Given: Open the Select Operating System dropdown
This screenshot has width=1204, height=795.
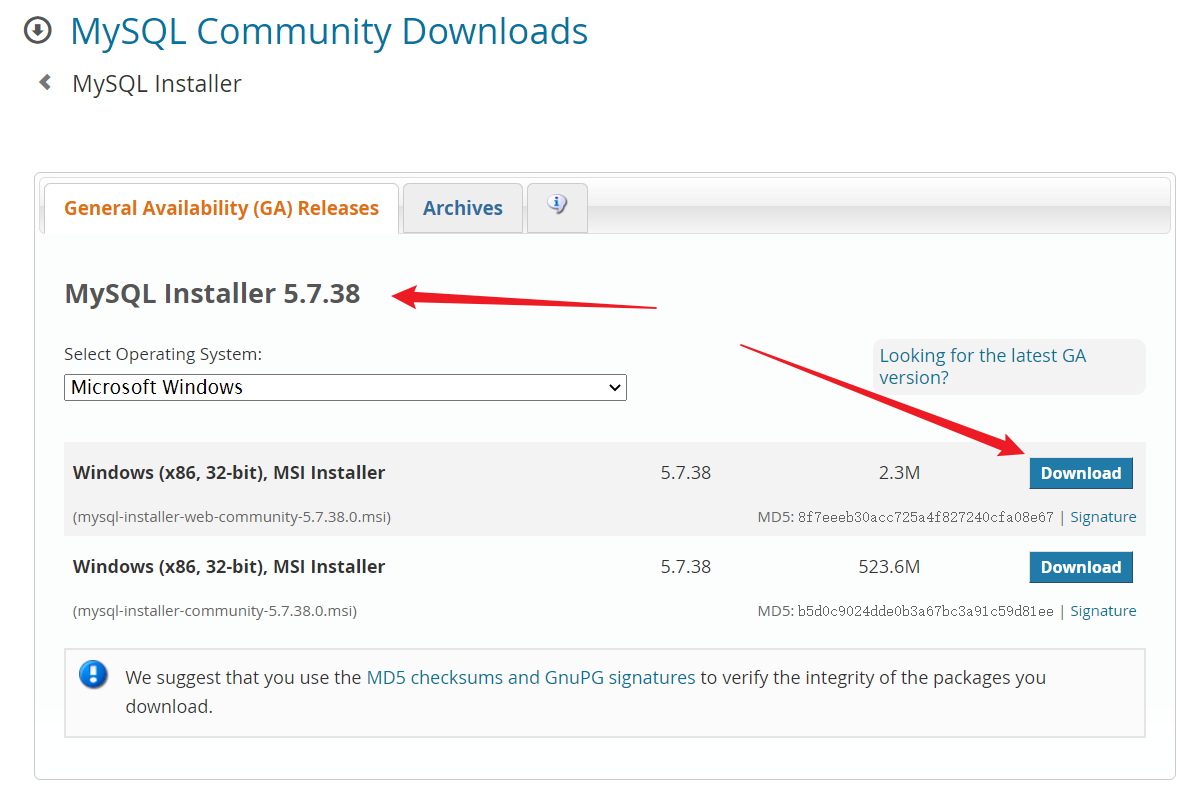Looking at the screenshot, I should [x=345, y=387].
